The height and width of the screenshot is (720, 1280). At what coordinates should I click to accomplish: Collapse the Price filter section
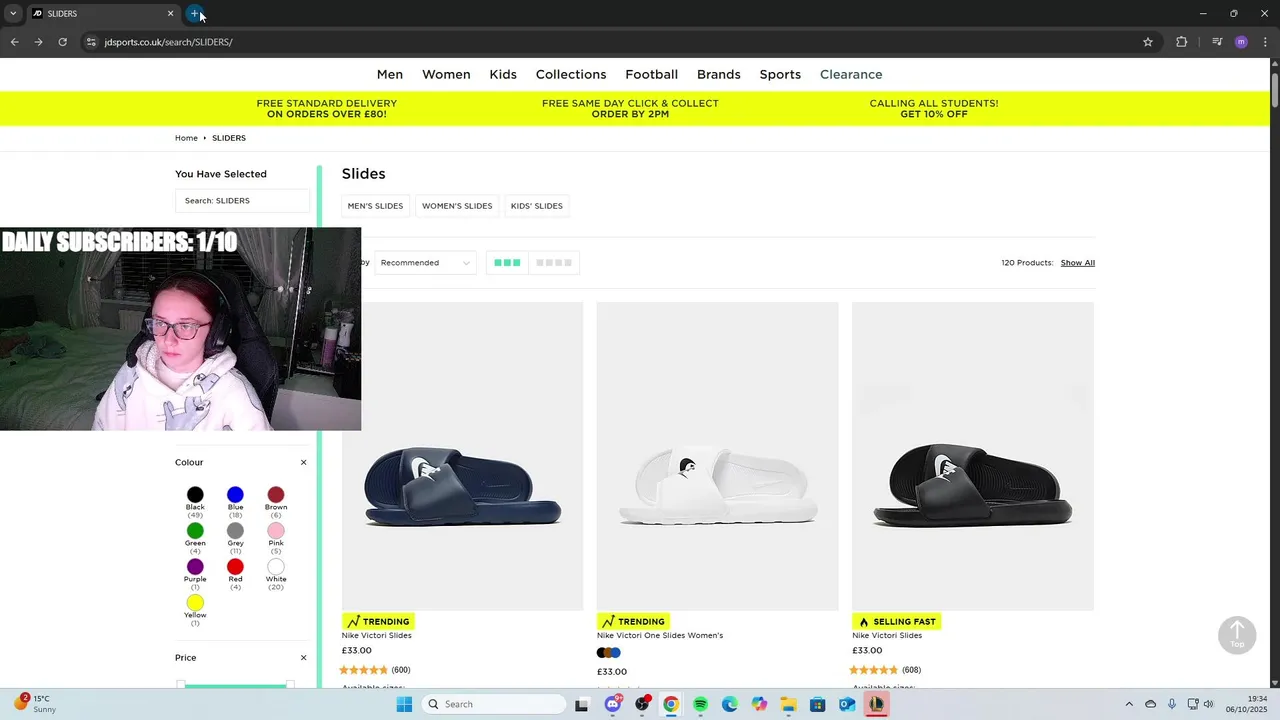click(304, 658)
